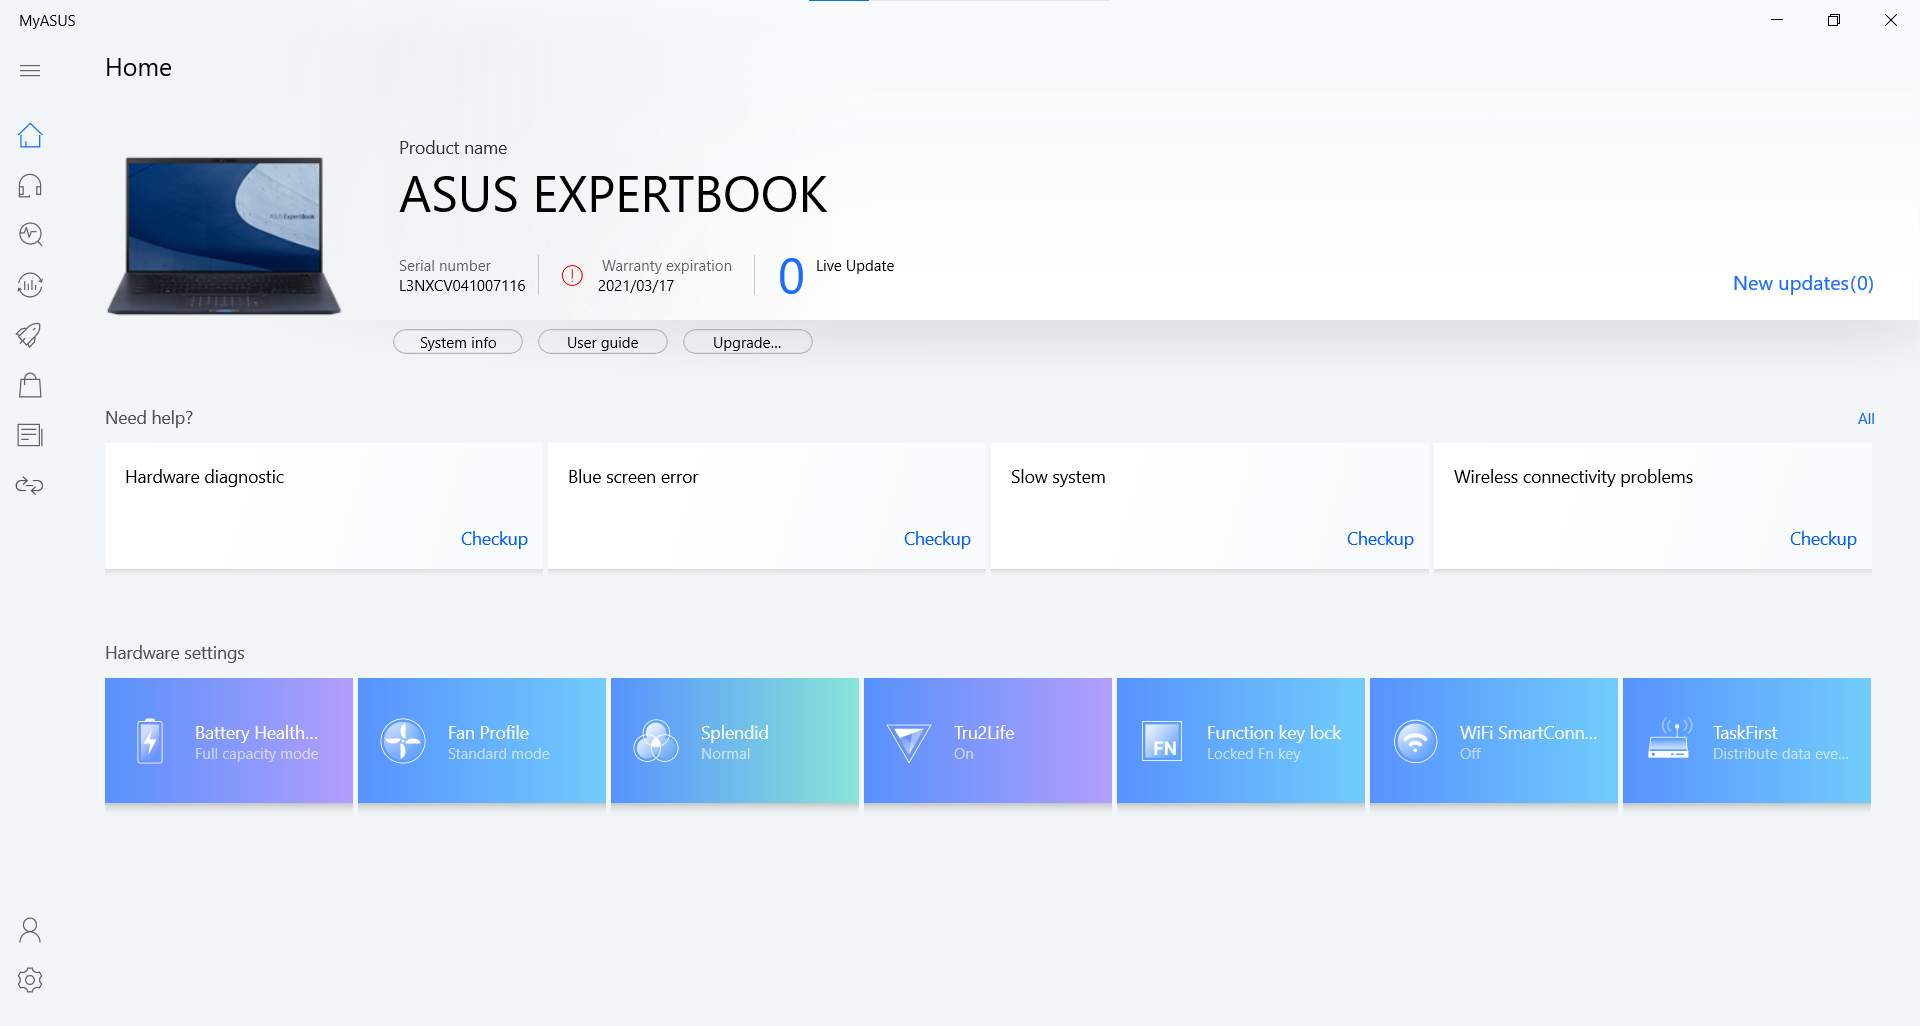Open the shopping bag icon in the sidebar
Screen dimensions: 1920x1026
pyautogui.click(x=30, y=385)
